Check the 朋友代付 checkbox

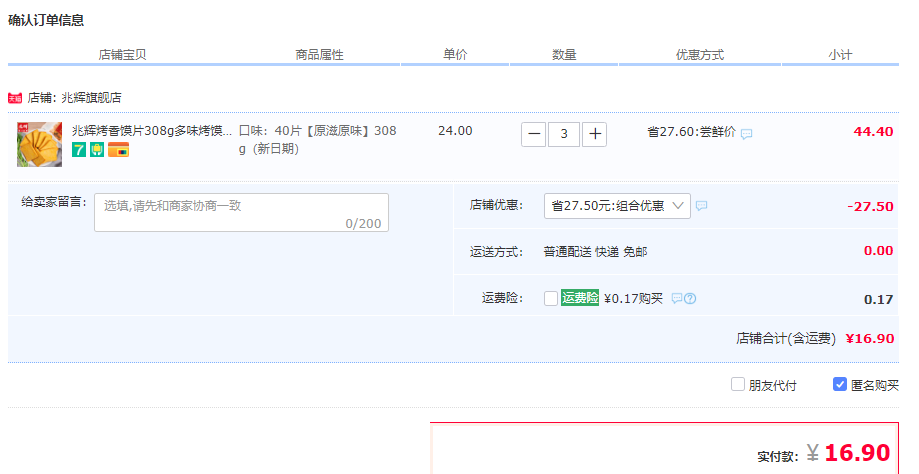coord(737,384)
